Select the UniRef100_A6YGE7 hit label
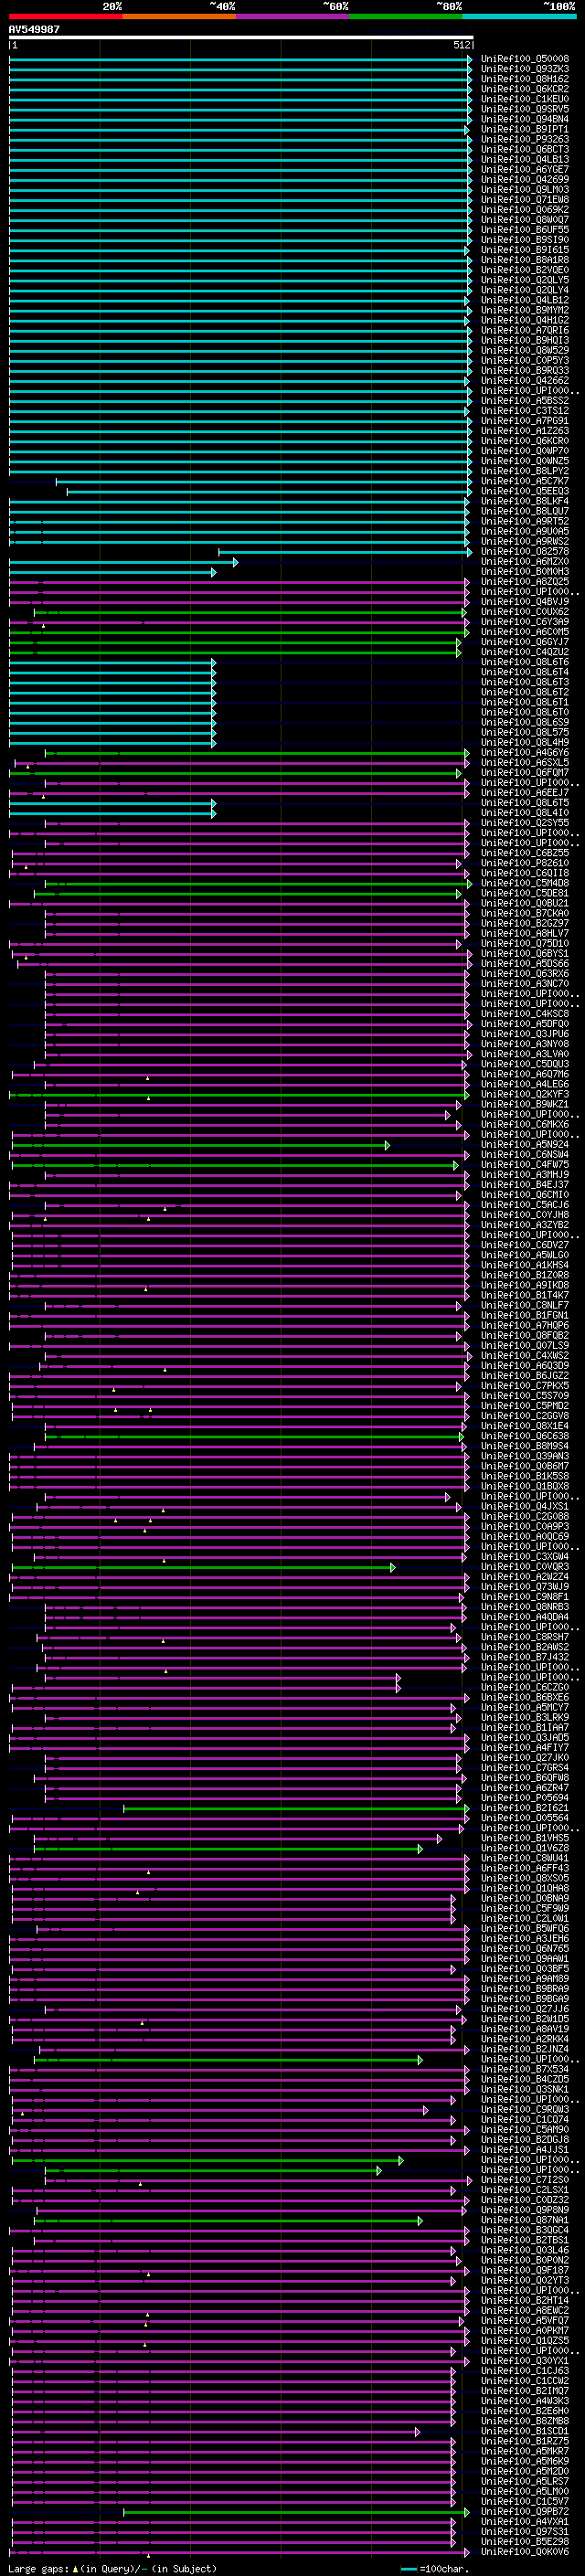Screen dimensions: 585x2576 pyautogui.click(x=525, y=169)
